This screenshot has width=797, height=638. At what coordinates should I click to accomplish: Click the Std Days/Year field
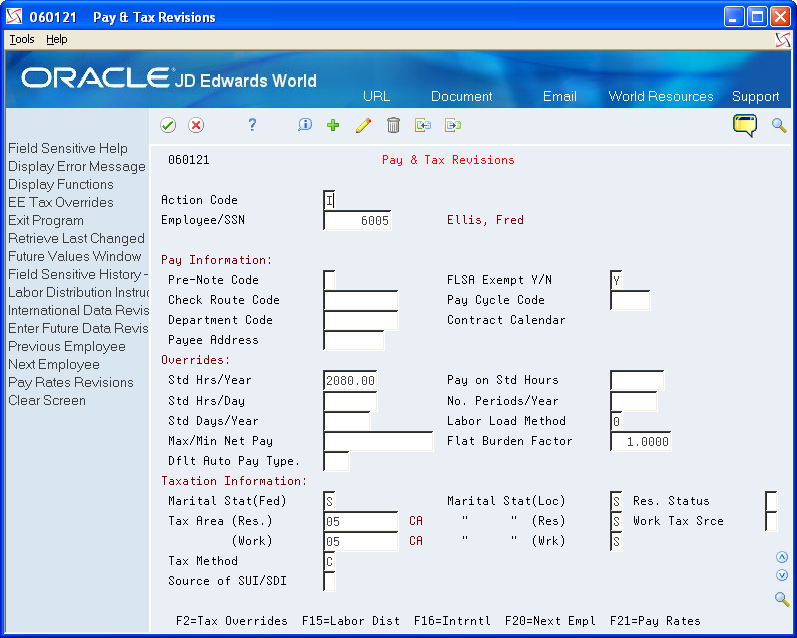click(347, 421)
